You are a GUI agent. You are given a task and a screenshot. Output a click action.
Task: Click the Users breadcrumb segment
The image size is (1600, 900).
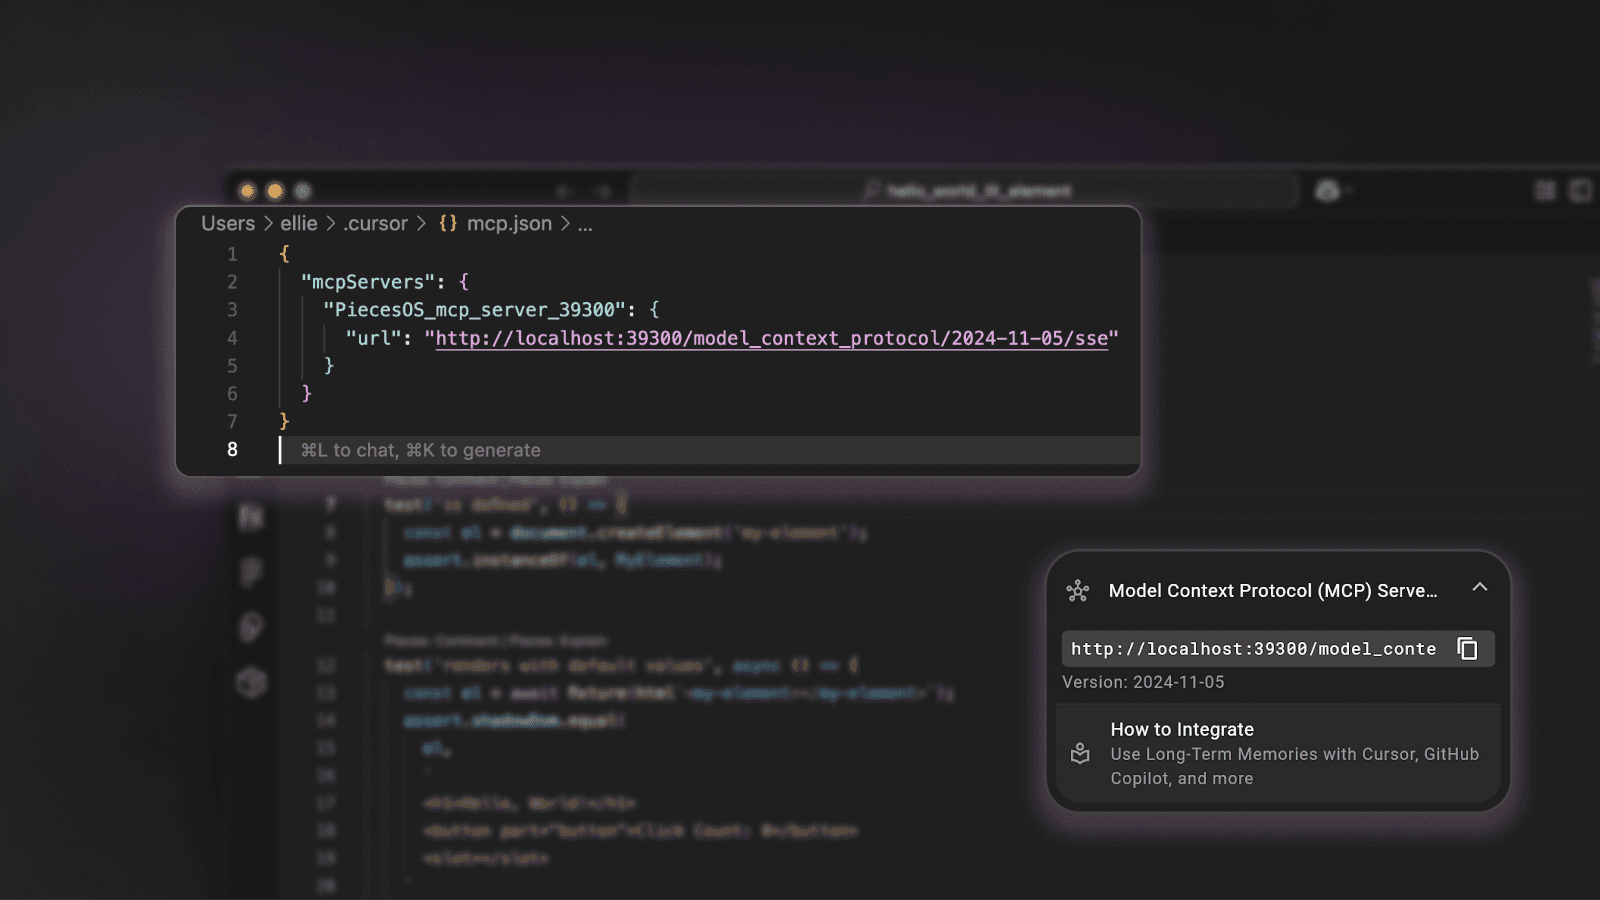pyautogui.click(x=228, y=224)
